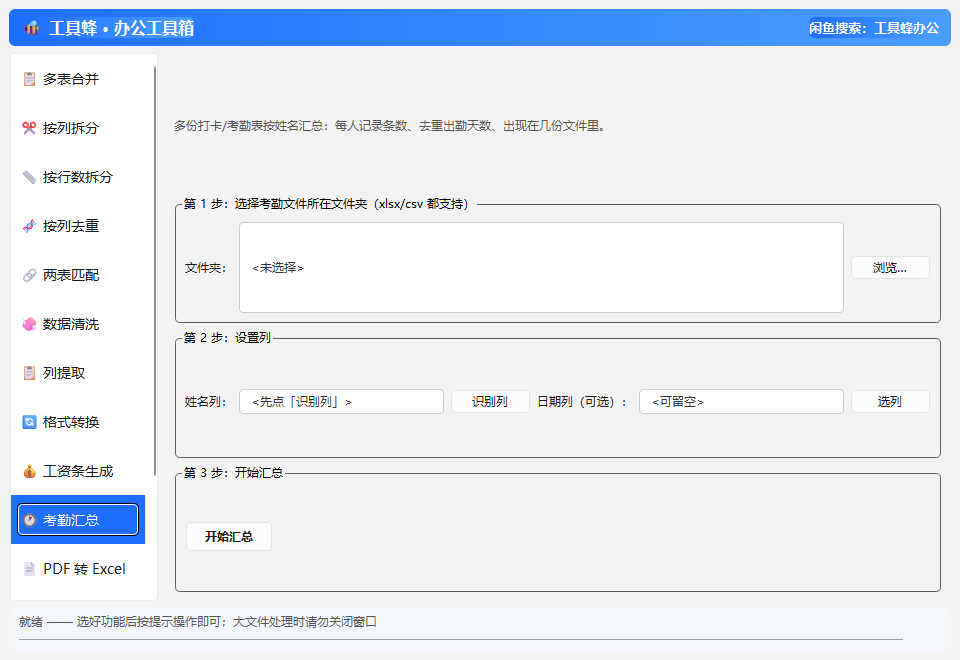Select the highlighted 考勤汇总 item
This screenshot has height=660, width=960.
(x=78, y=520)
